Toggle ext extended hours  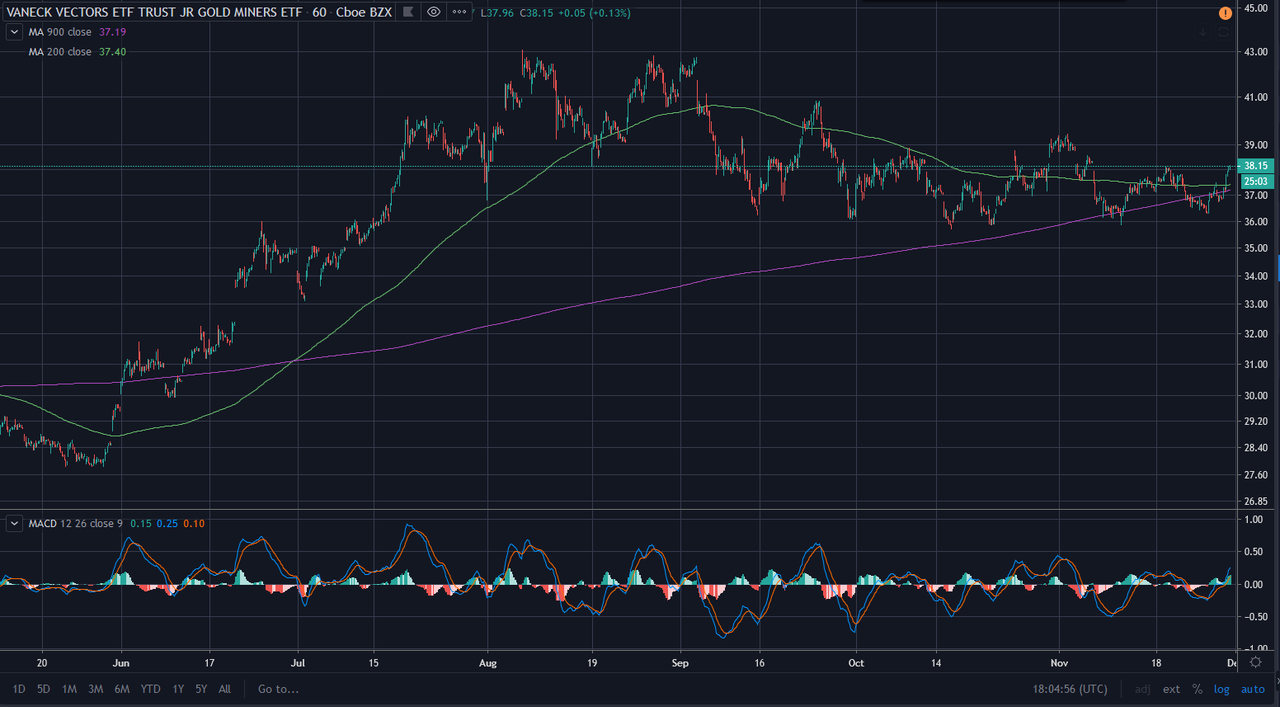[x=1171, y=689]
